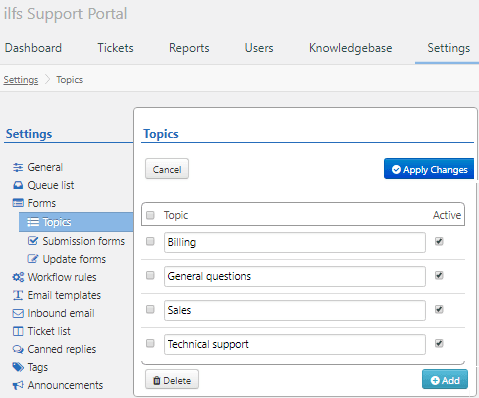The image size is (479, 398).
Task: Select the Sales row checkbox
Action: 150,309
